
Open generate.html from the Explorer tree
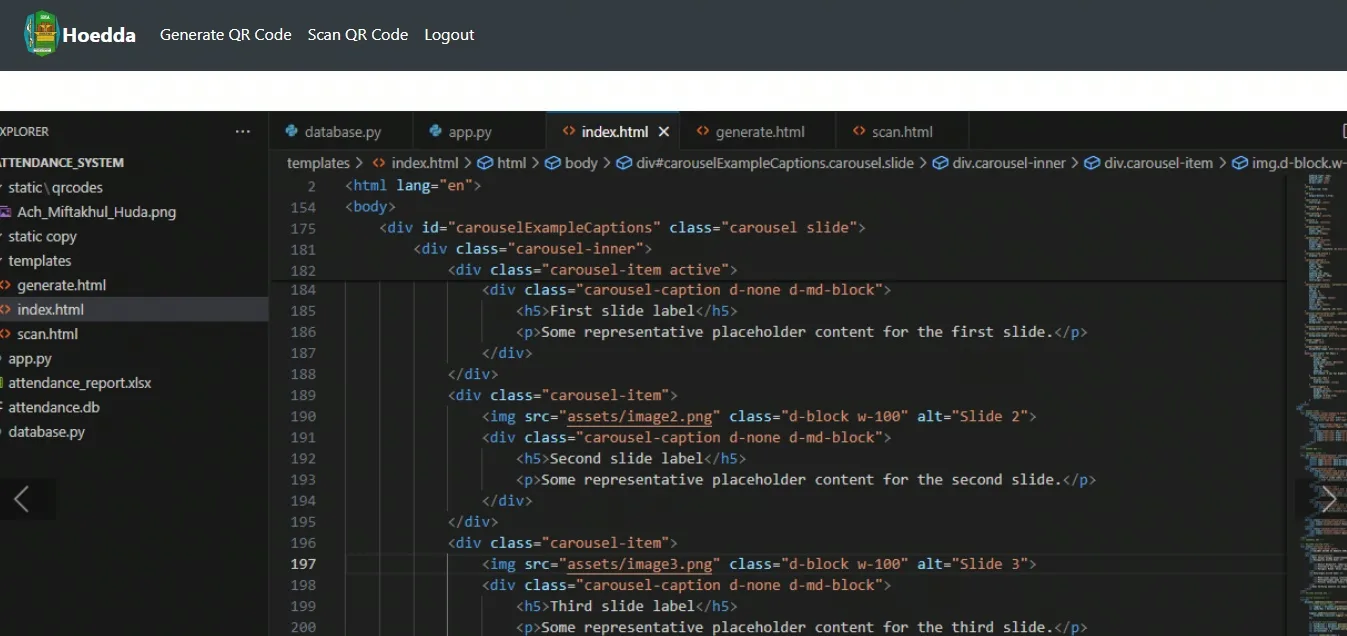[61, 285]
